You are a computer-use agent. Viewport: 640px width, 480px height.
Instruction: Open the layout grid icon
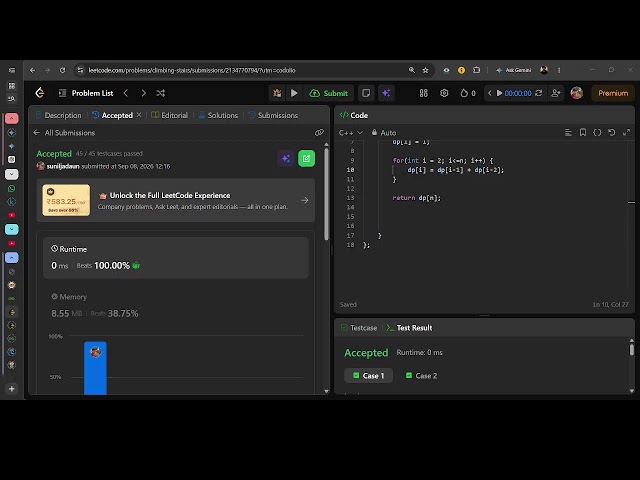pyautogui.click(x=424, y=93)
